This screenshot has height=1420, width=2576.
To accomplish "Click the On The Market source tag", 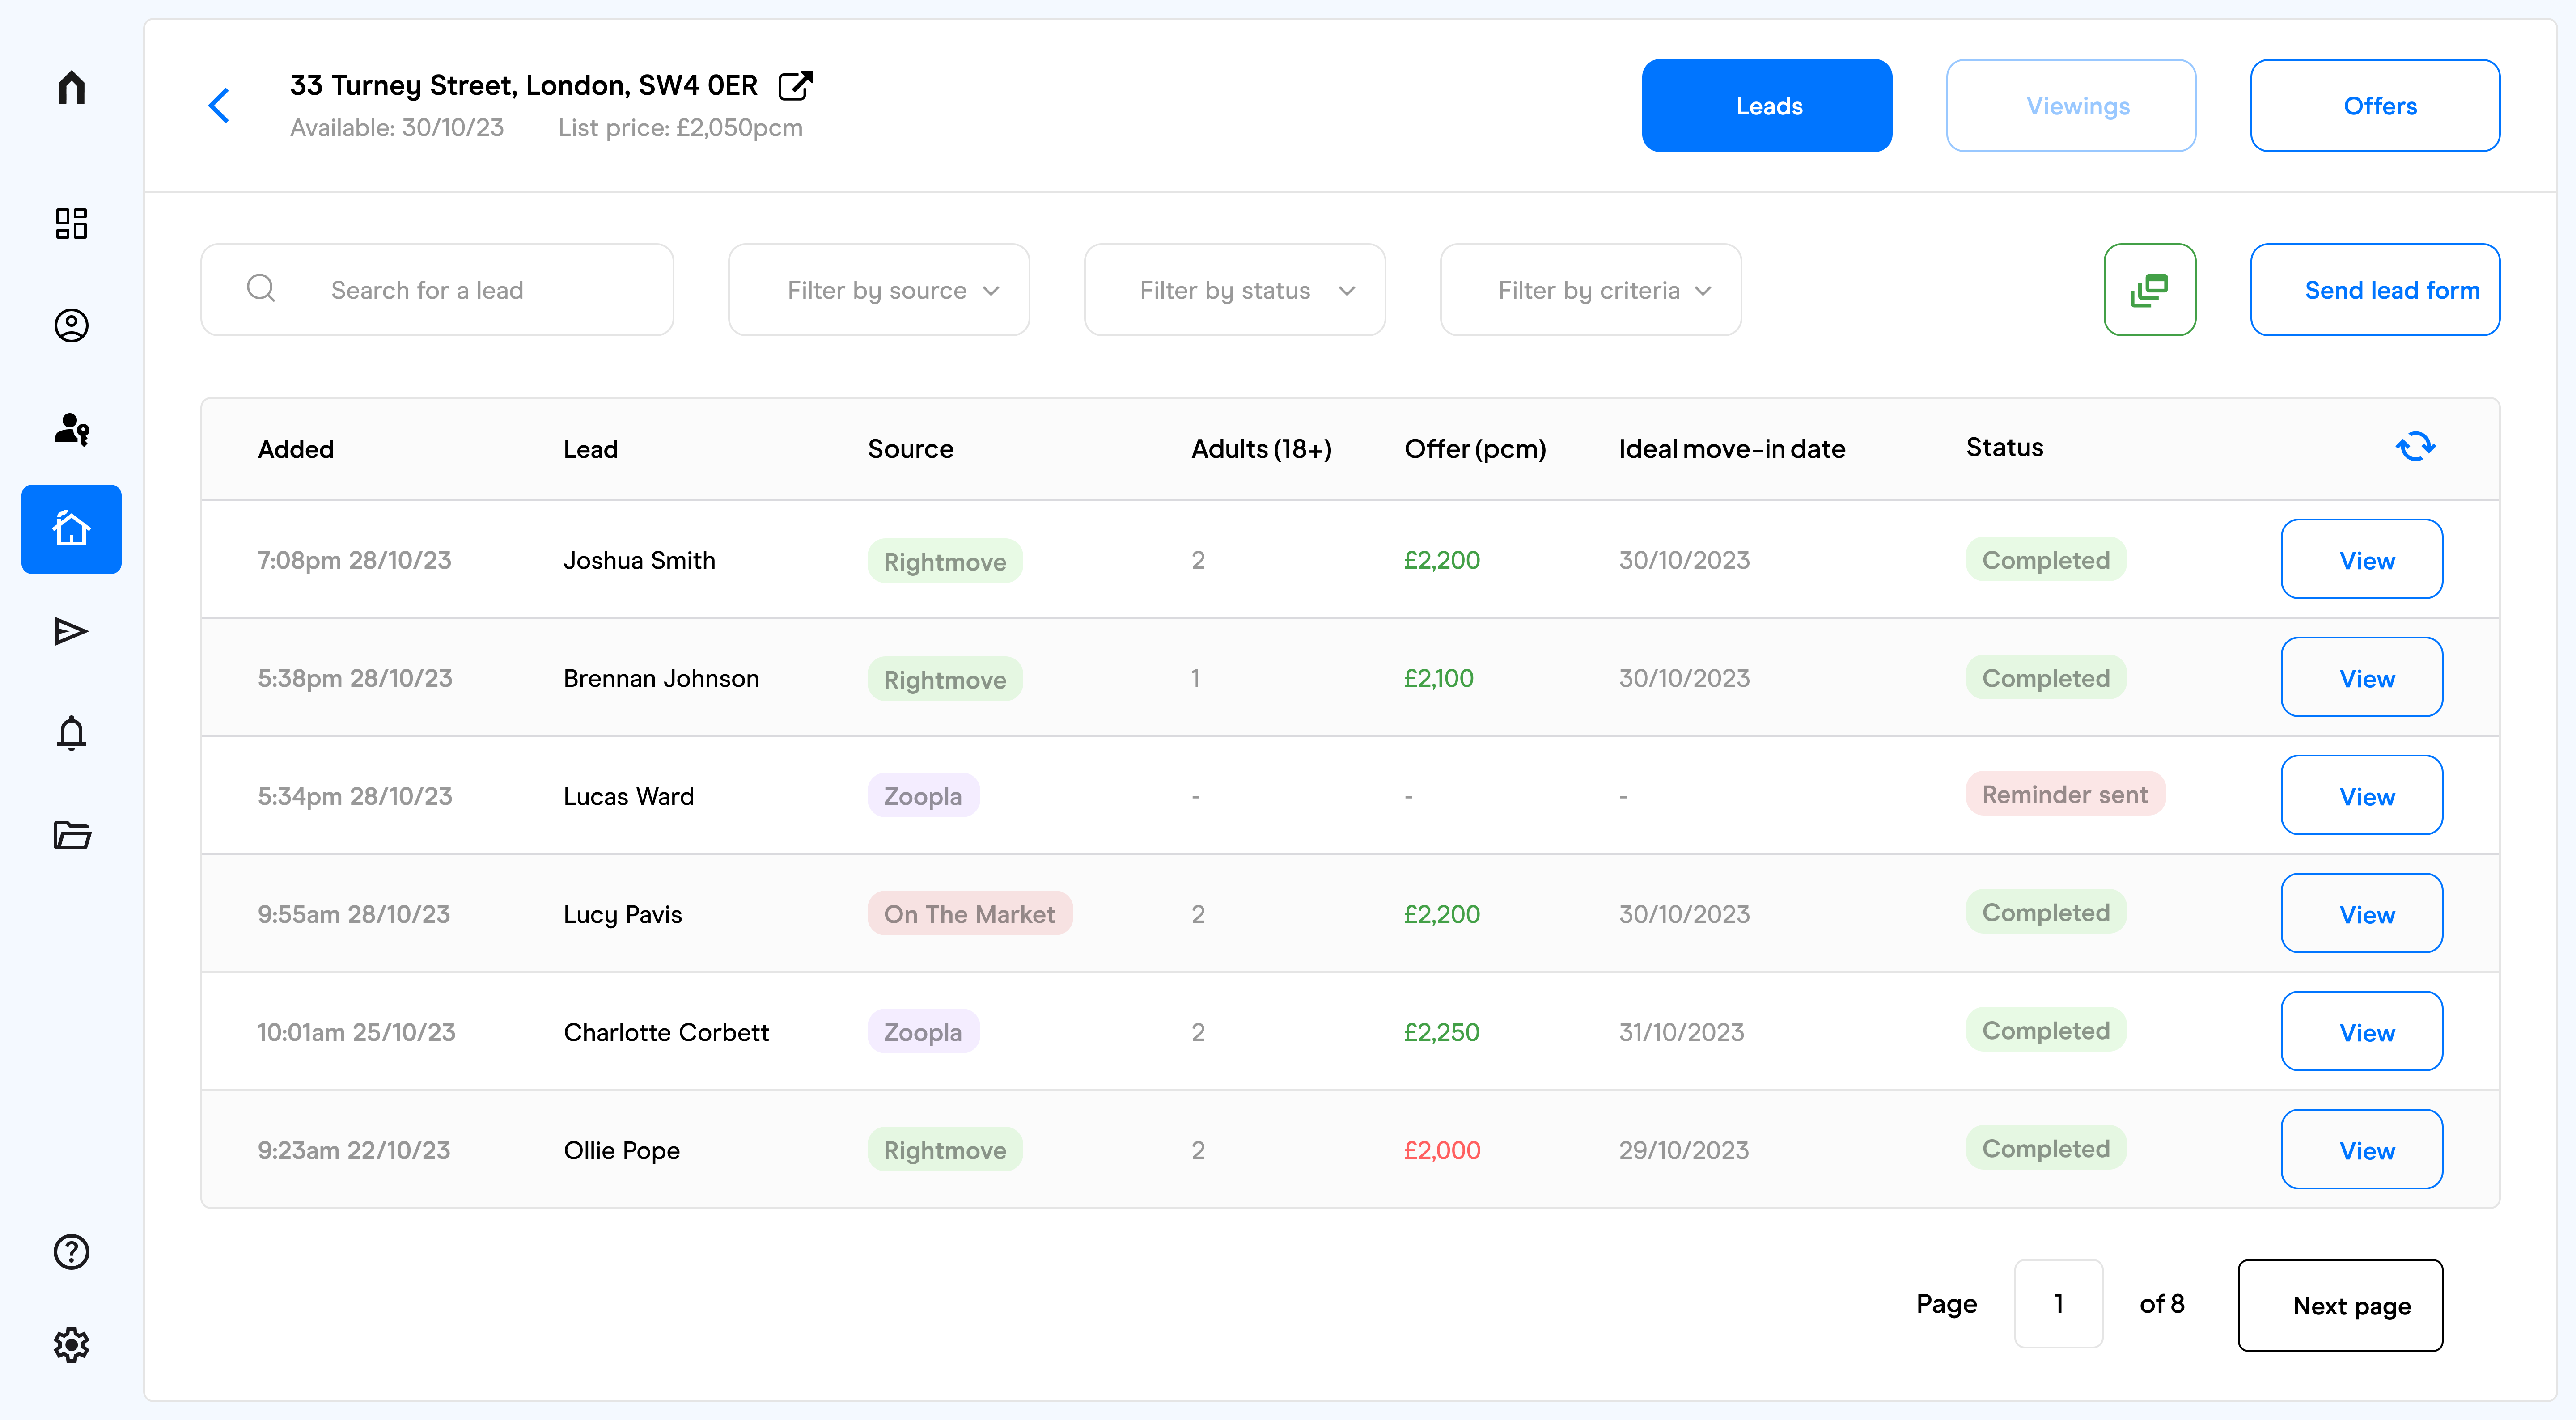I will point(970,914).
